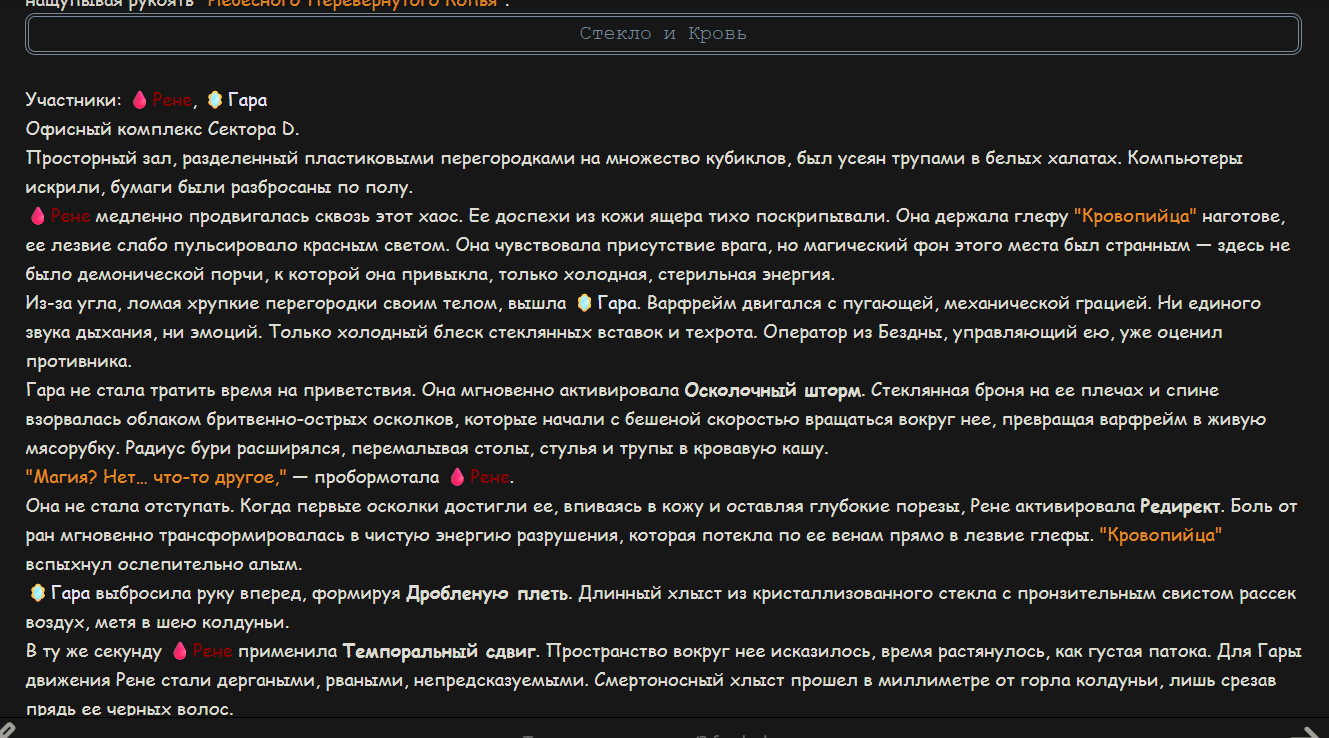The height and width of the screenshot is (738, 1329).
Task: Click the label "Участники:"
Action: pos(73,100)
